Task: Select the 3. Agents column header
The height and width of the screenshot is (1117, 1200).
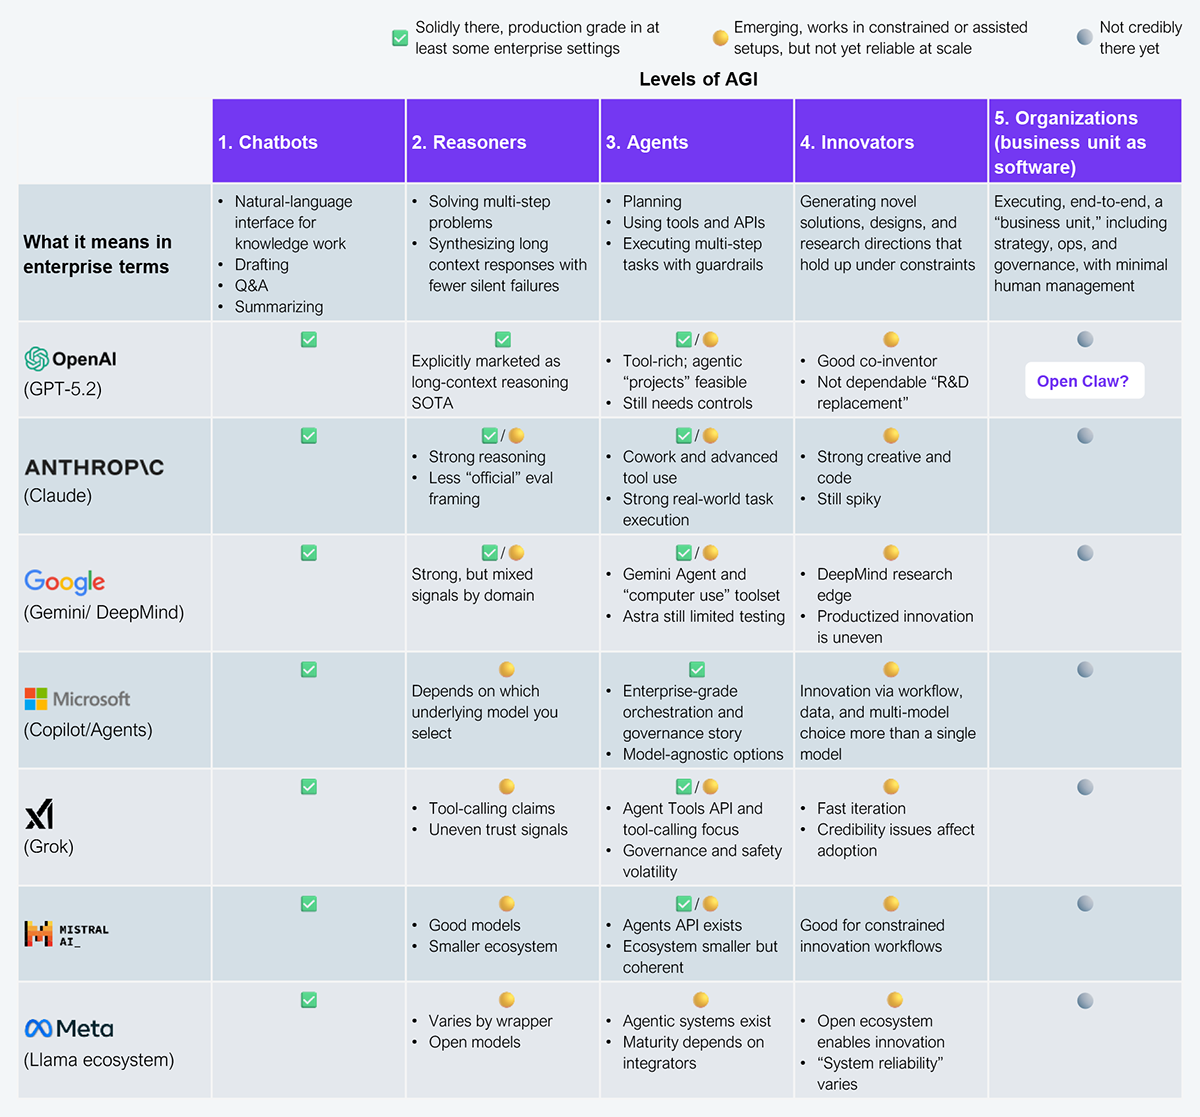Action: [697, 142]
